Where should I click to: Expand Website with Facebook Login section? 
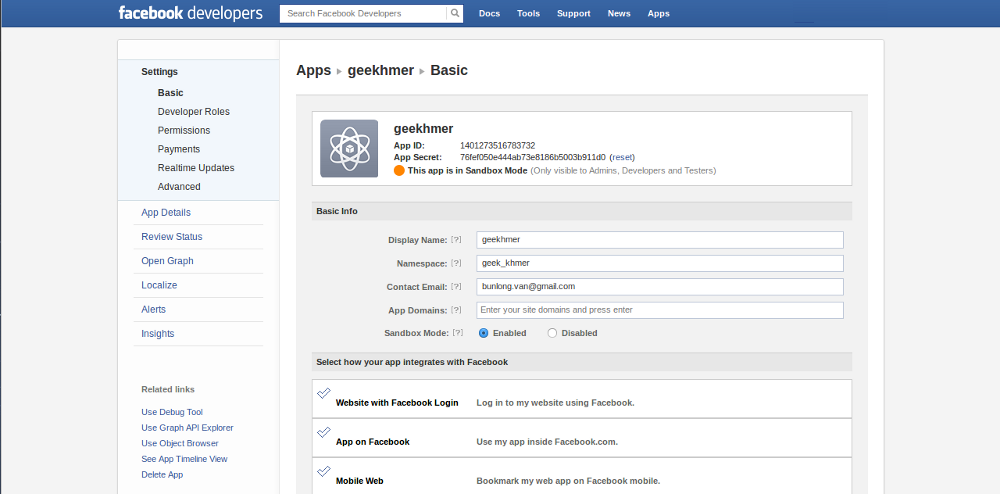click(x=582, y=399)
